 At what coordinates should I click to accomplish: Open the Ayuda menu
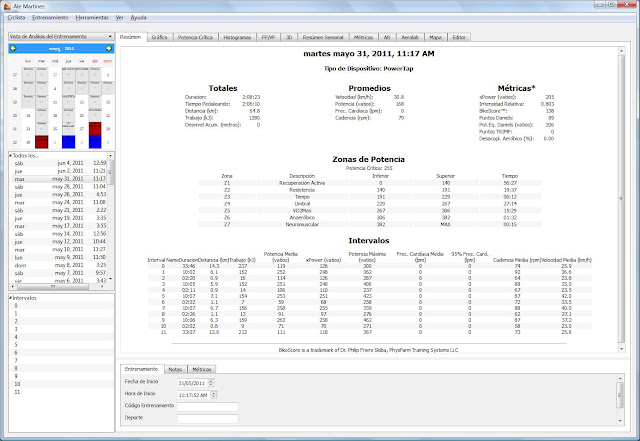point(138,18)
